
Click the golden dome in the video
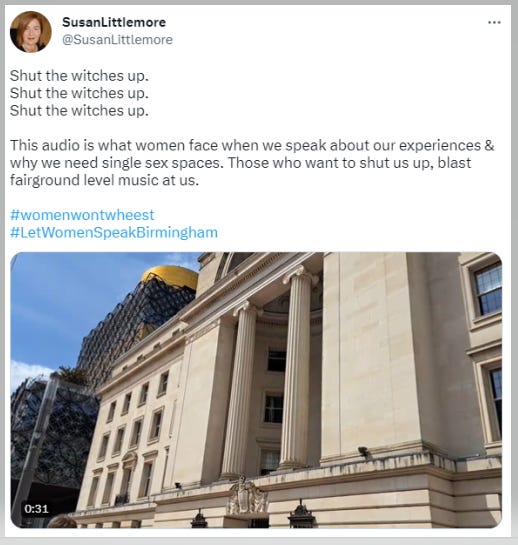pos(170,276)
